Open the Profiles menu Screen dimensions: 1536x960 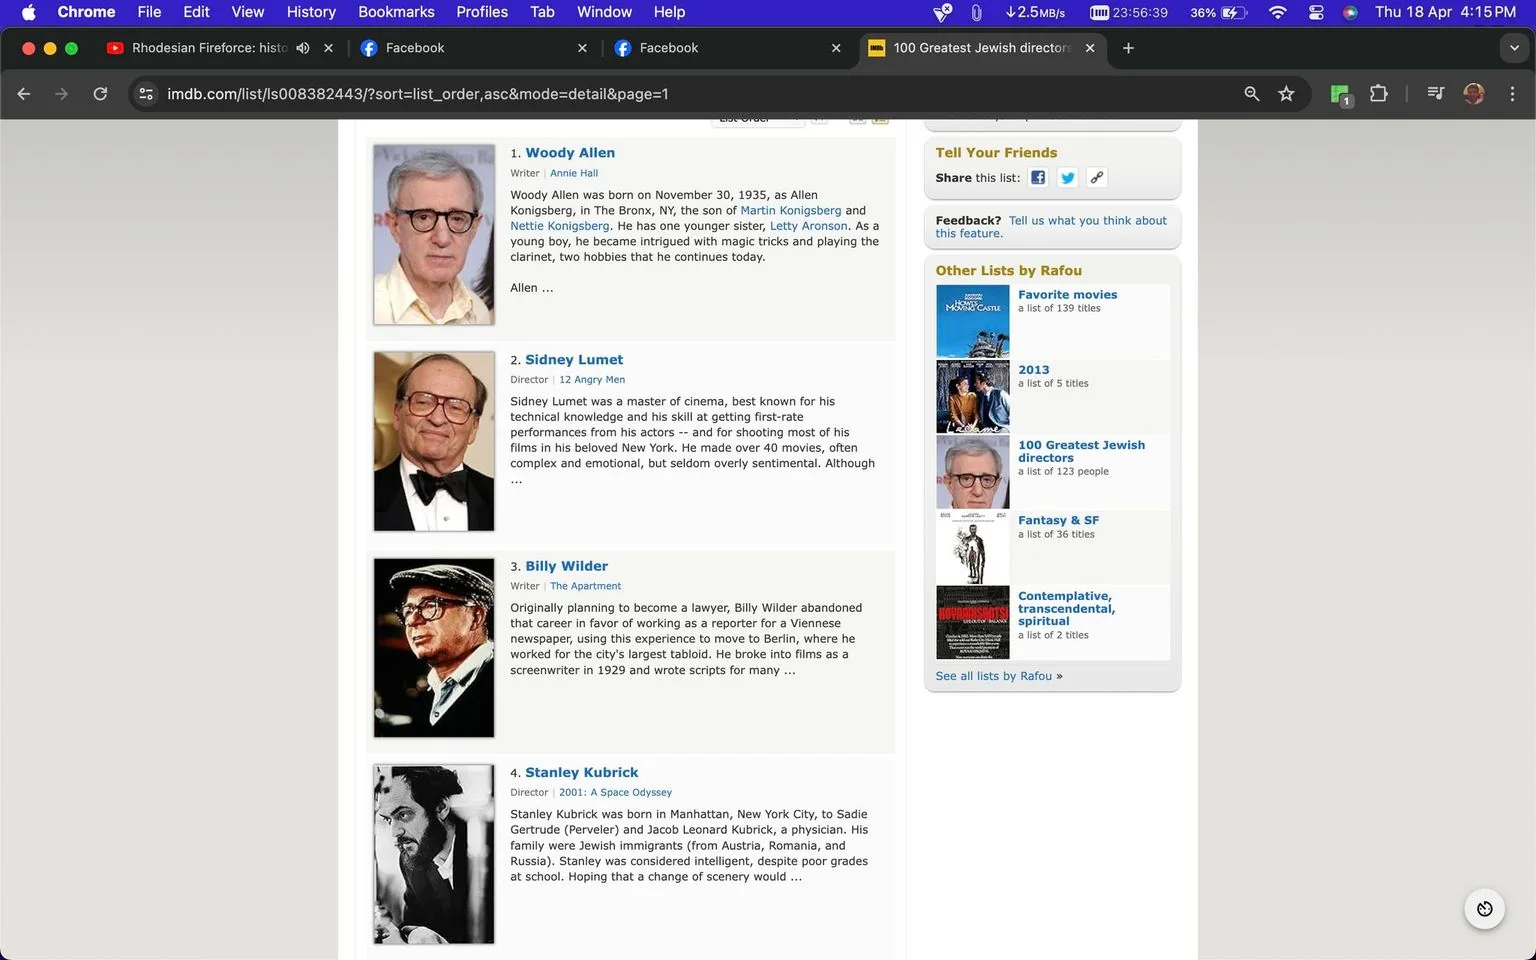tap(482, 12)
